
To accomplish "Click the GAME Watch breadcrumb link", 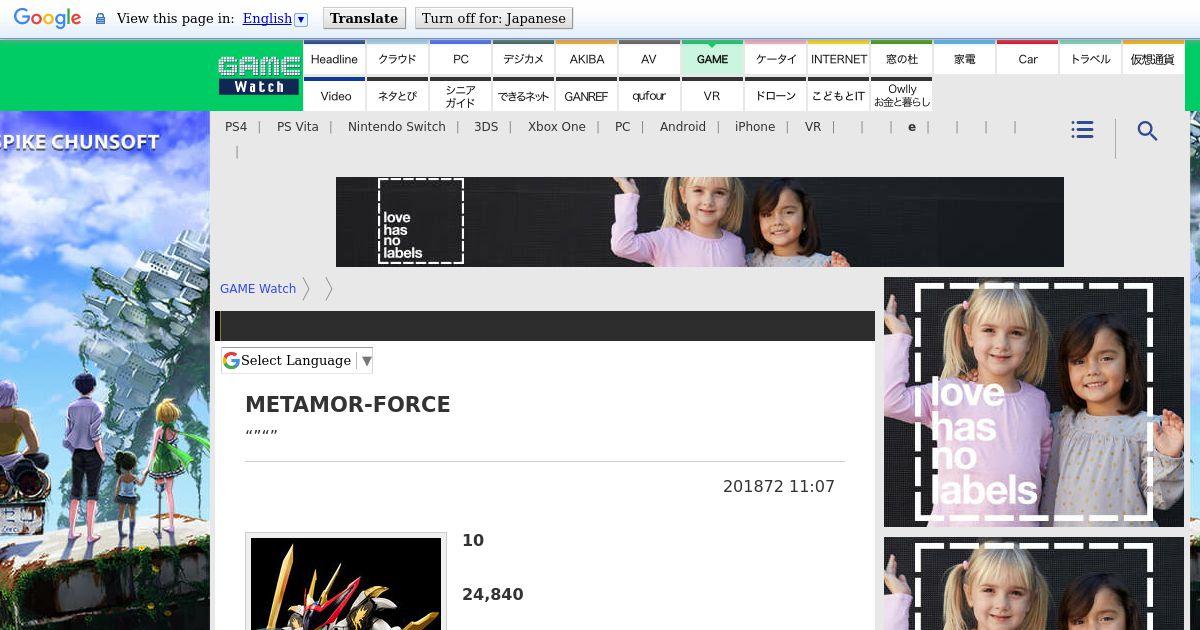I will coord(258,288).
